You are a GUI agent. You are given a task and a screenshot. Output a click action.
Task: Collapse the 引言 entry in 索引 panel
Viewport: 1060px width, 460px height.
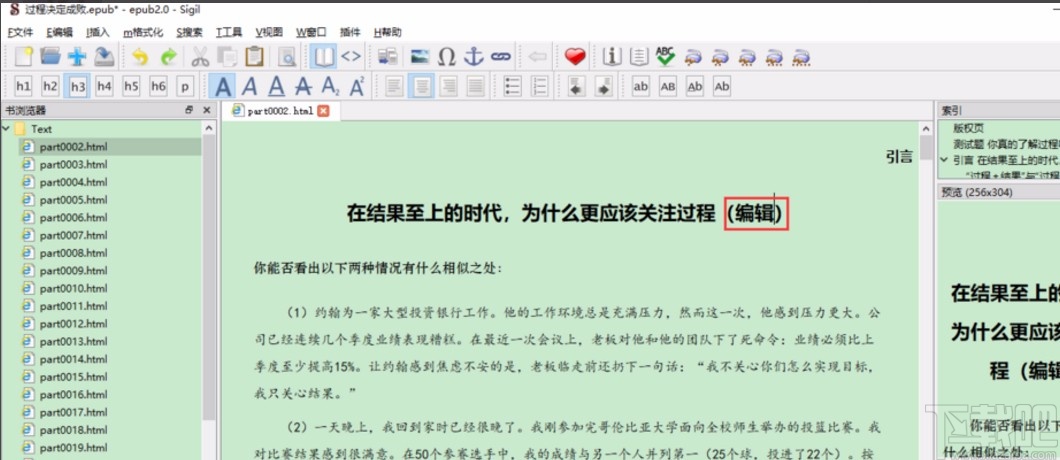coord(944,160)
